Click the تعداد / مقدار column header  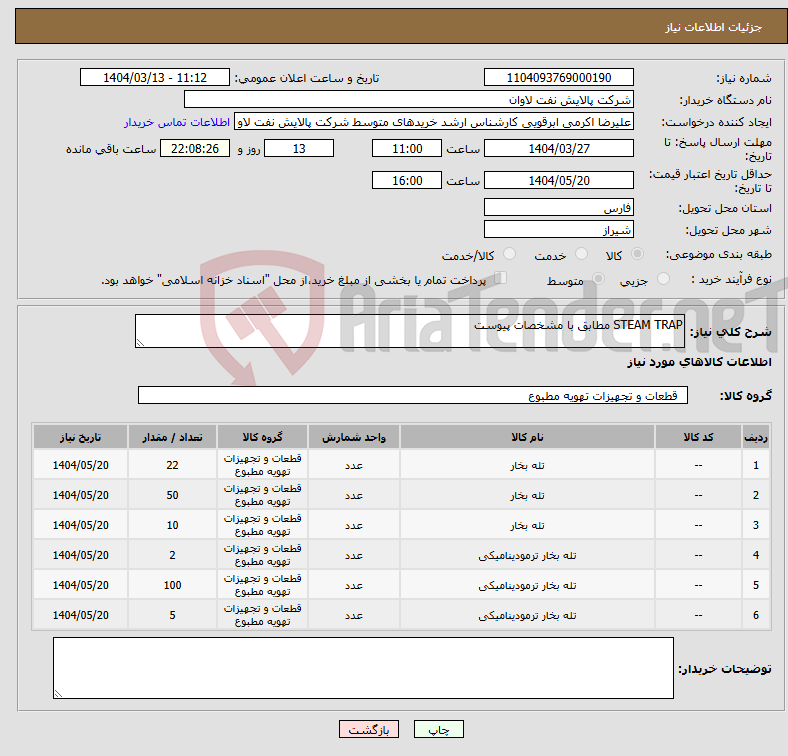(172, 437)
